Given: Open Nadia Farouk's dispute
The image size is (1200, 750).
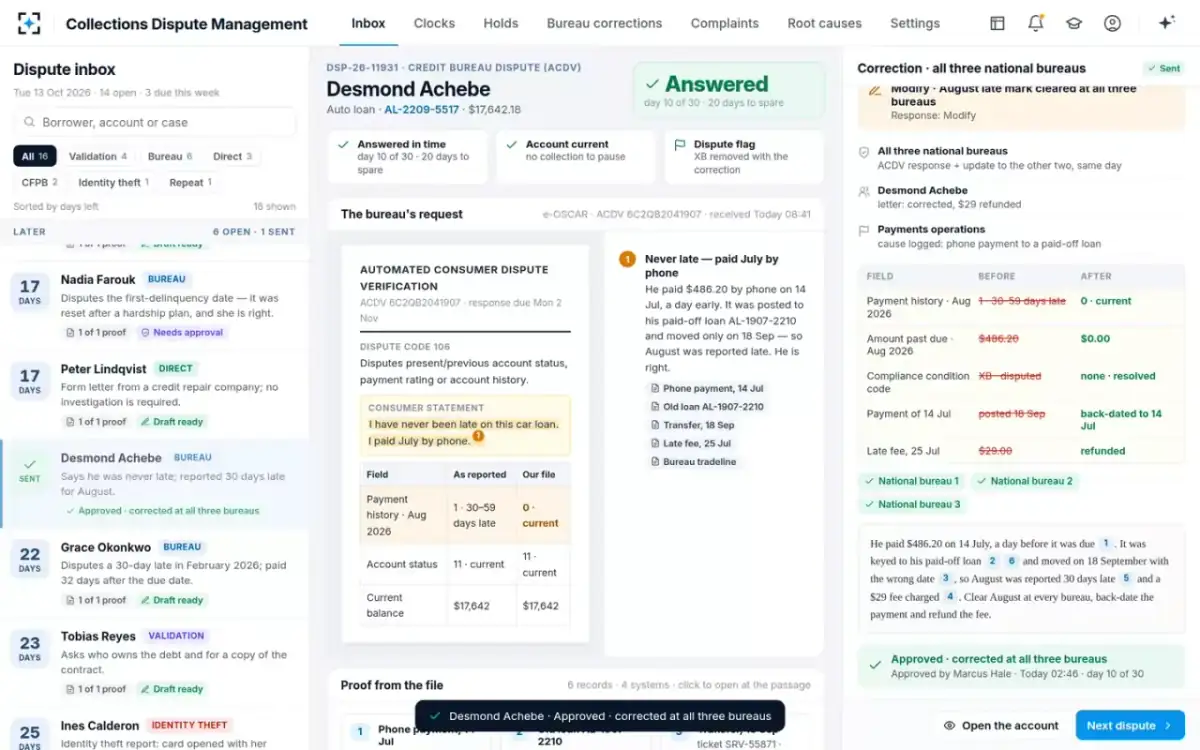Looking at the screenshot, I should click(155, 306).
